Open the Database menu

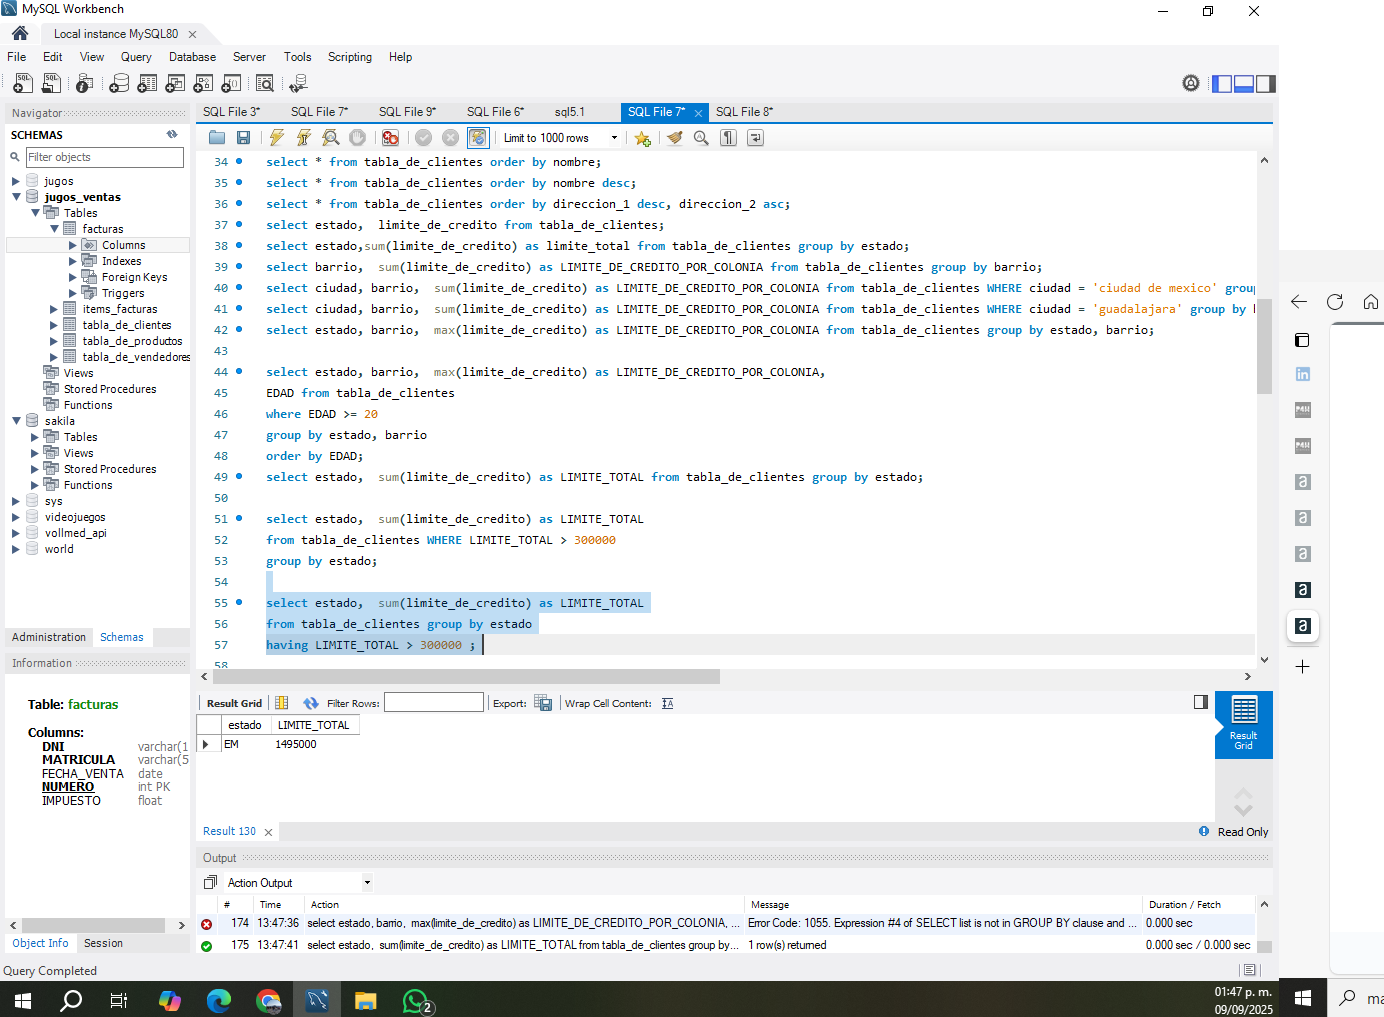[192, 57]
